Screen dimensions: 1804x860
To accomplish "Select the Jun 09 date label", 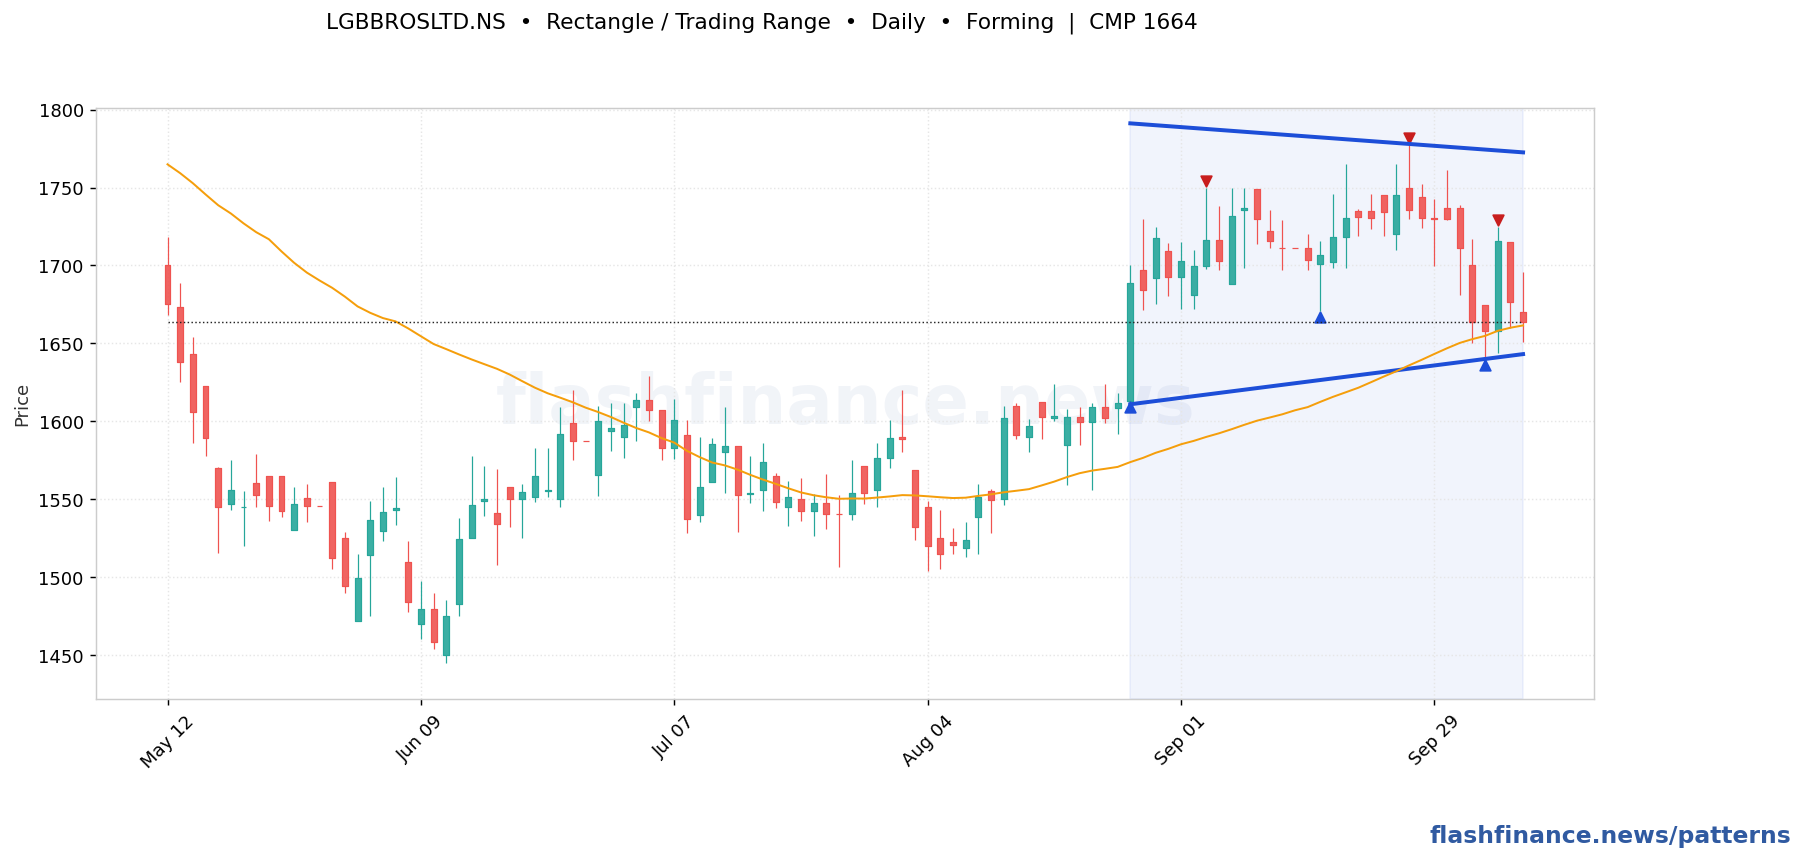I will pos(418,741).
